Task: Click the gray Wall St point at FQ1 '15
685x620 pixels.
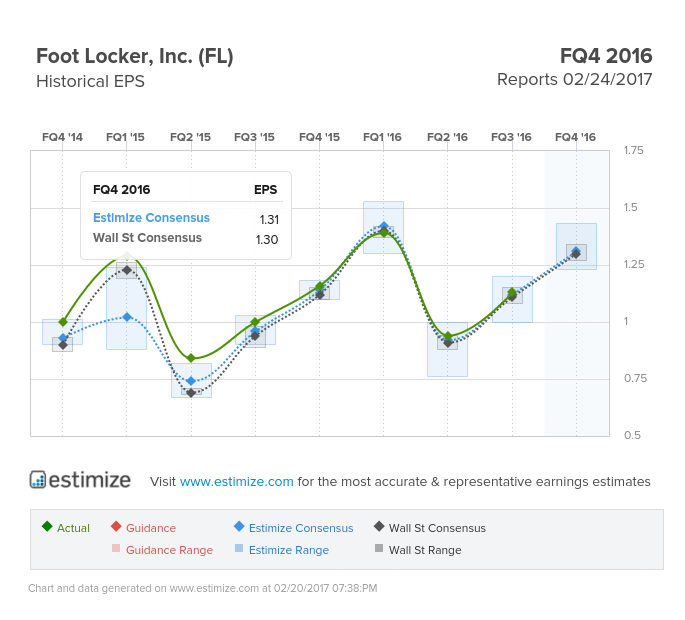Action: tap(127, 270)
